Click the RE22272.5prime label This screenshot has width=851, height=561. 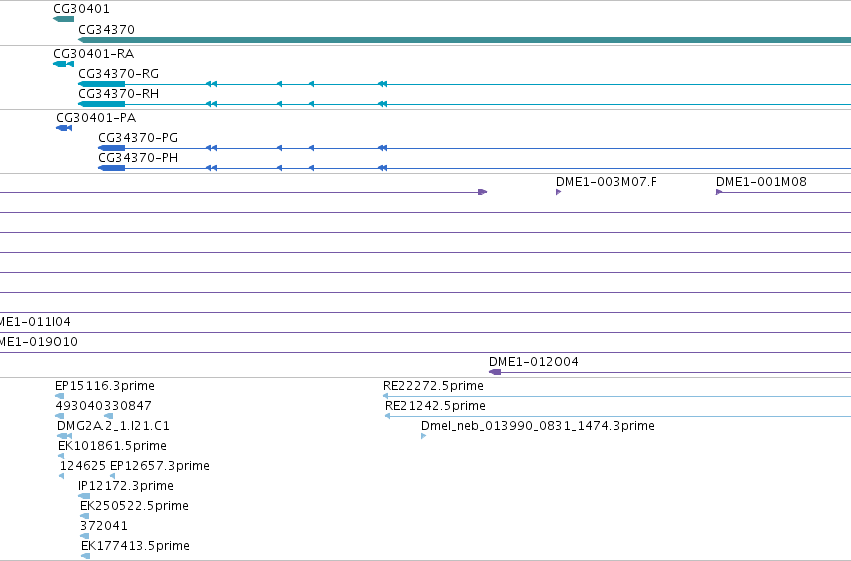[433, 386]
